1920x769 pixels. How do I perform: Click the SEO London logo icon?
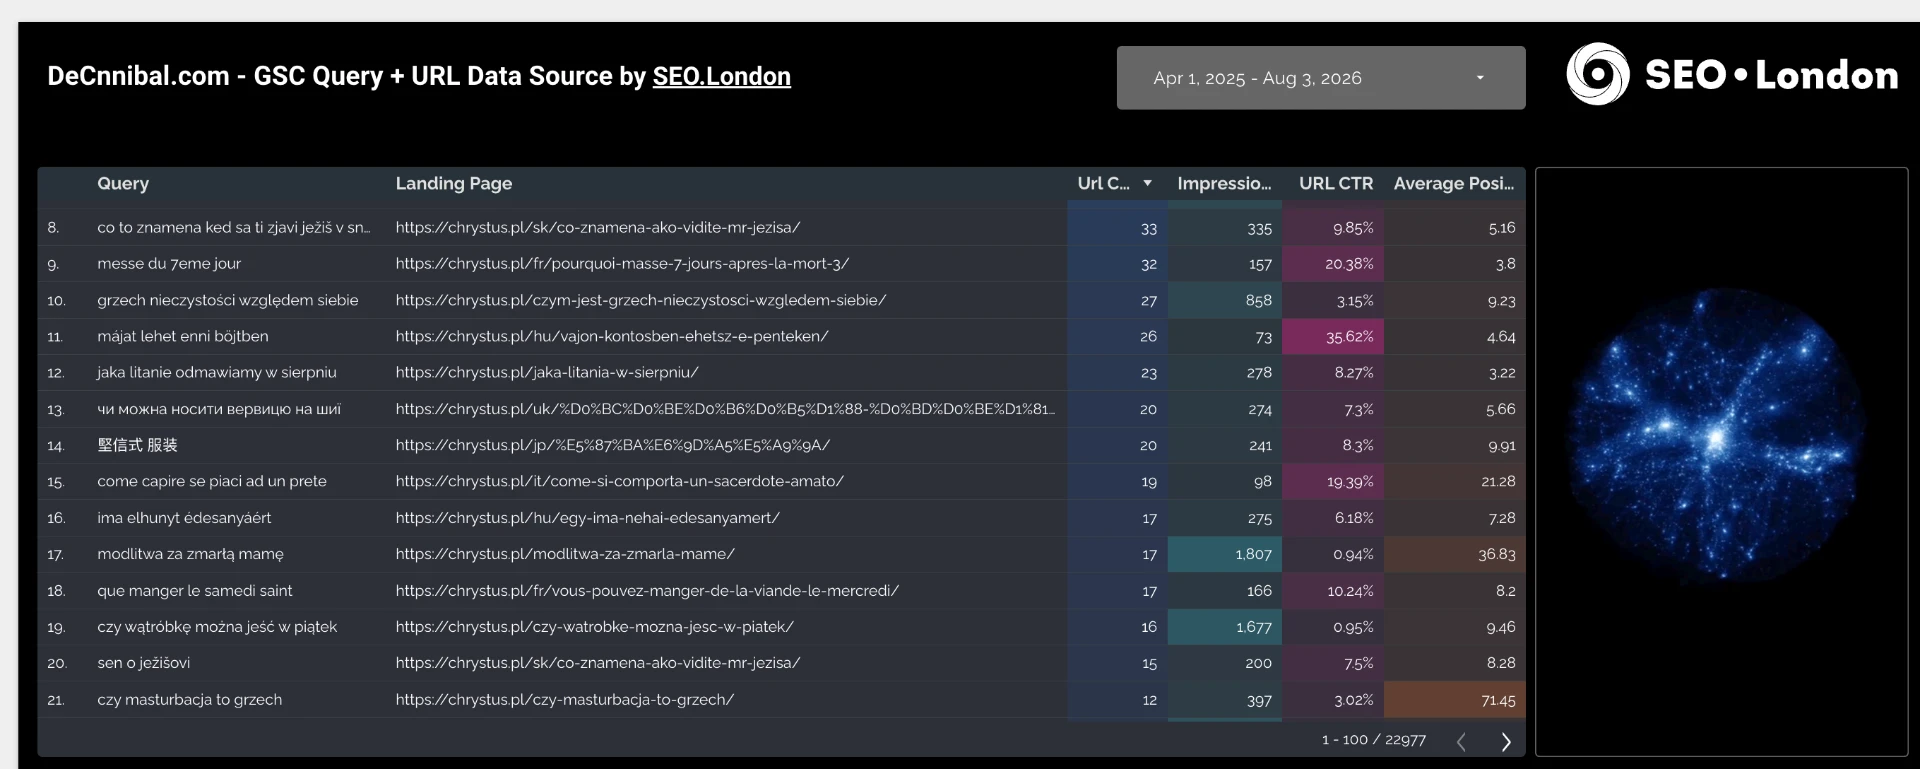click(1597, 74)
